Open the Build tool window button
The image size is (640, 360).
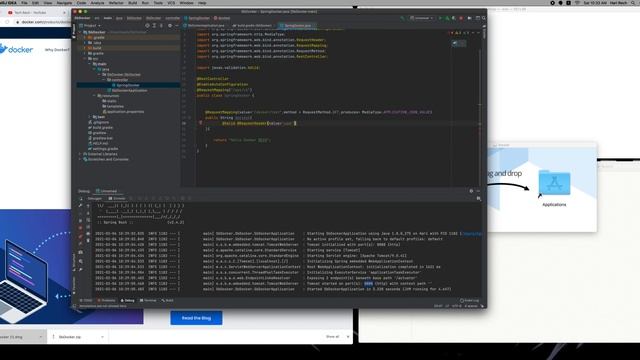167,300
